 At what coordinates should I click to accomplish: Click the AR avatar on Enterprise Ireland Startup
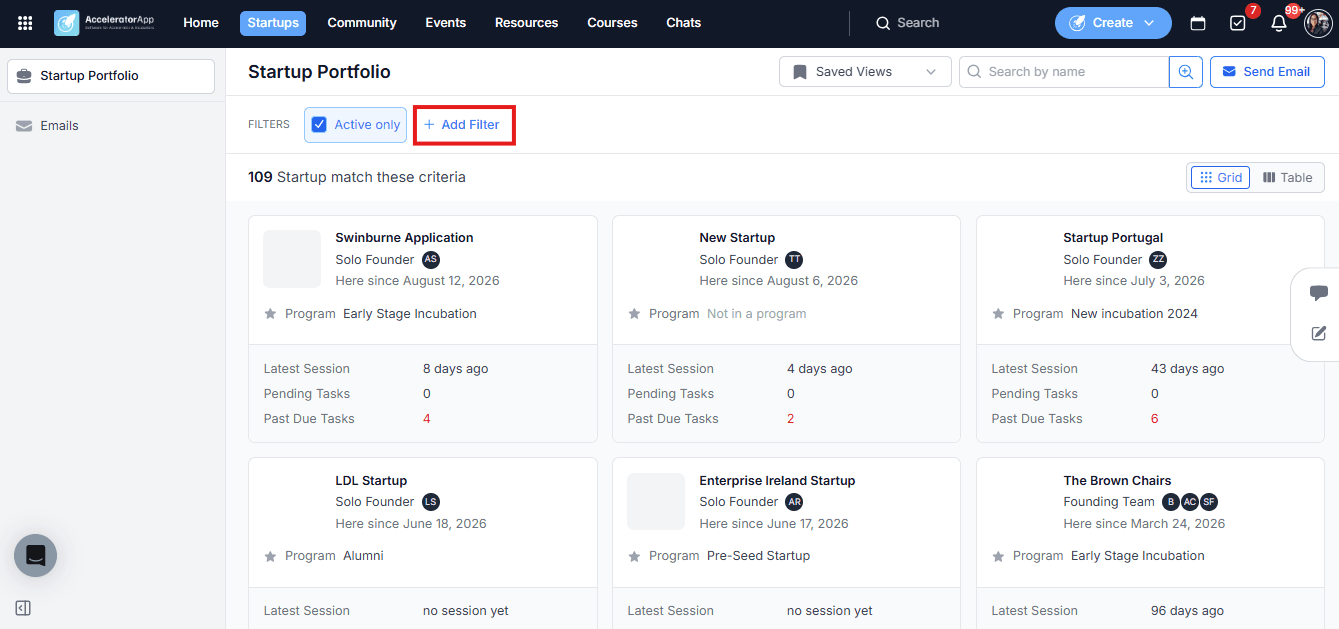[794, 502]
